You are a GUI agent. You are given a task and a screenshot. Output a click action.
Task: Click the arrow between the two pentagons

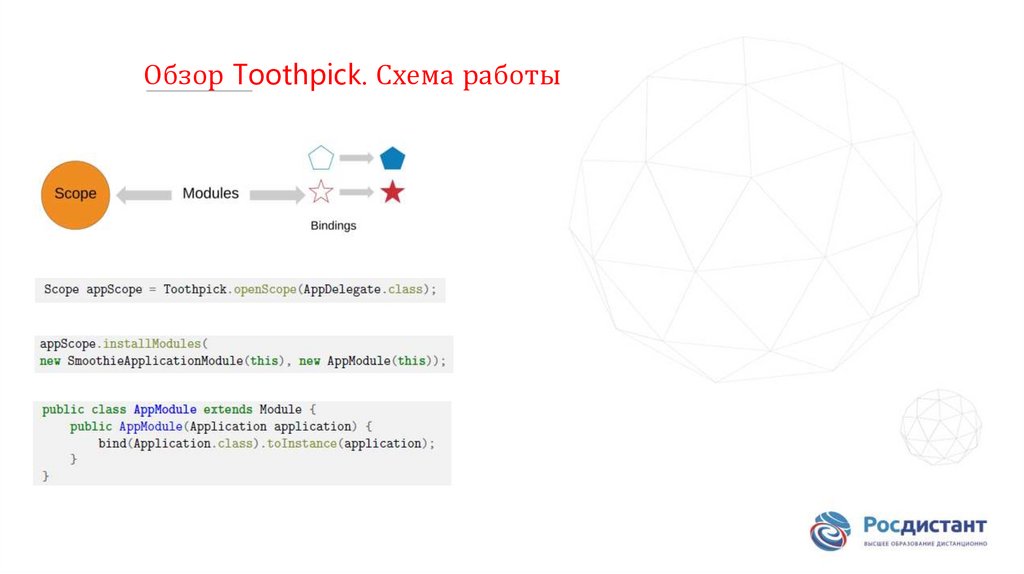[357, 158]
